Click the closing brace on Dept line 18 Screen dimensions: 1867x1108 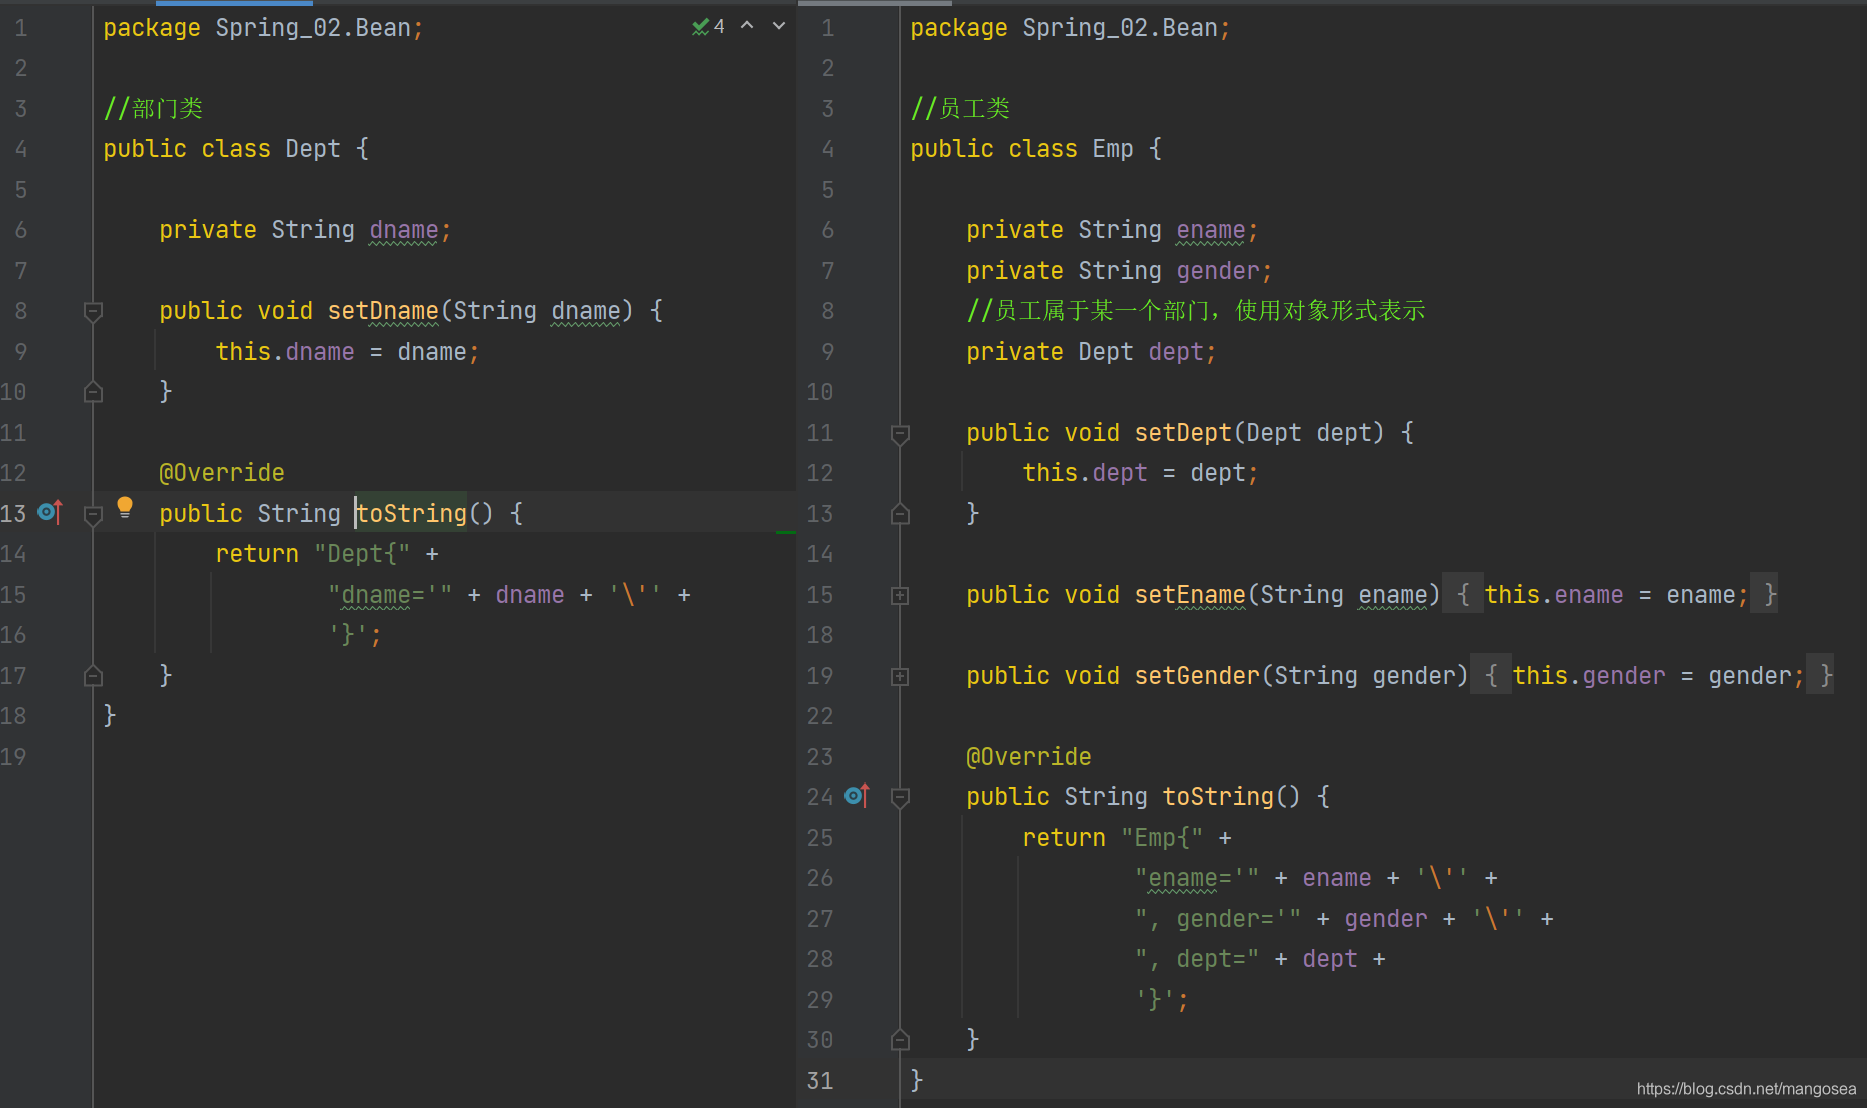coord(110,716)
